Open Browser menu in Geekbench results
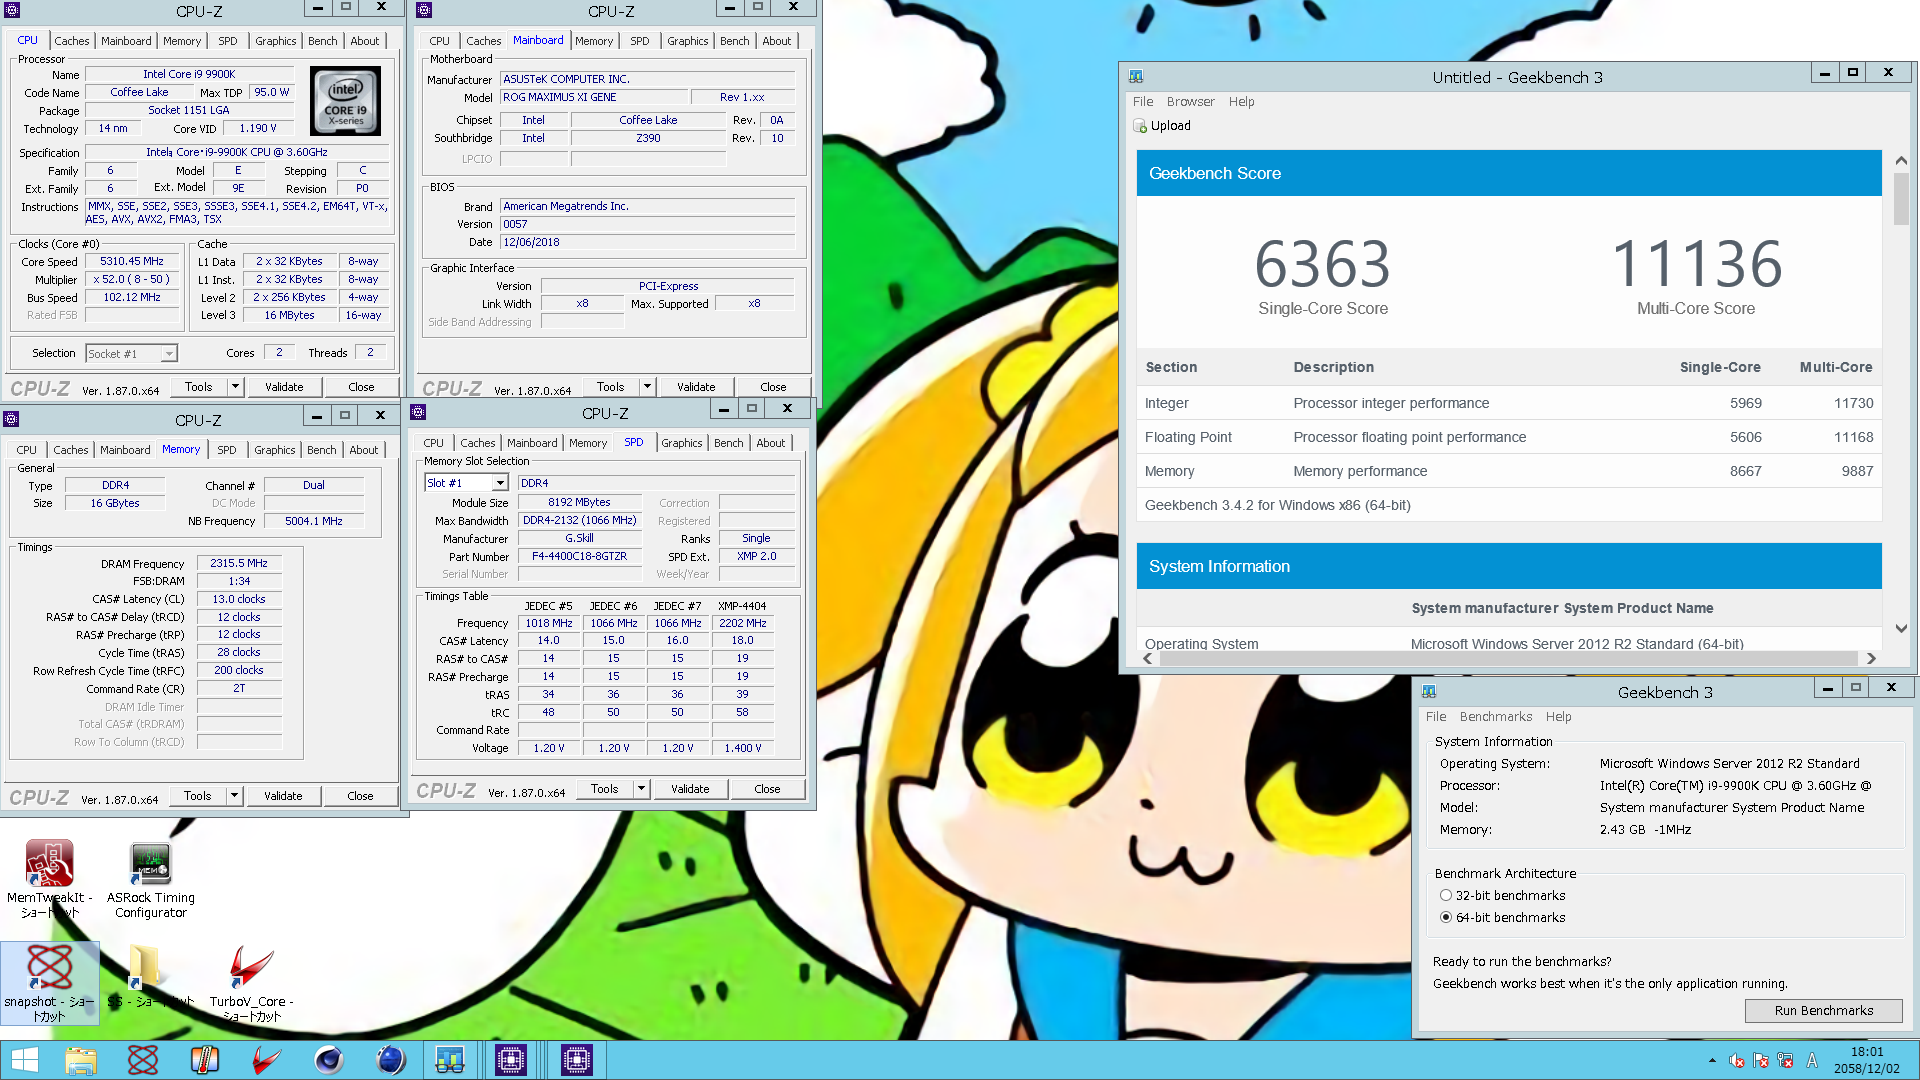This screenshot has height=1080, width=1920. coord(1190,102)
